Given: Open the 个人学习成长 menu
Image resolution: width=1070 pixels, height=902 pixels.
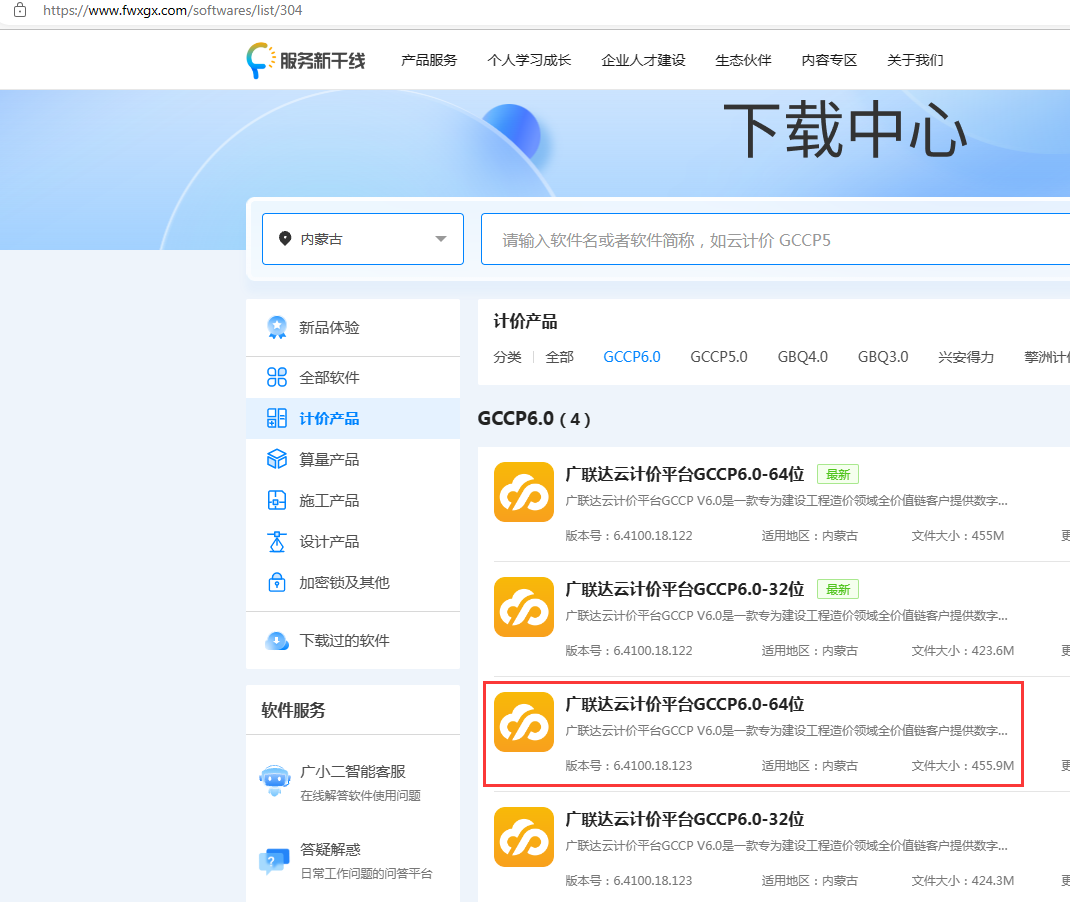Looking at the screenshot, I should 529,60.
